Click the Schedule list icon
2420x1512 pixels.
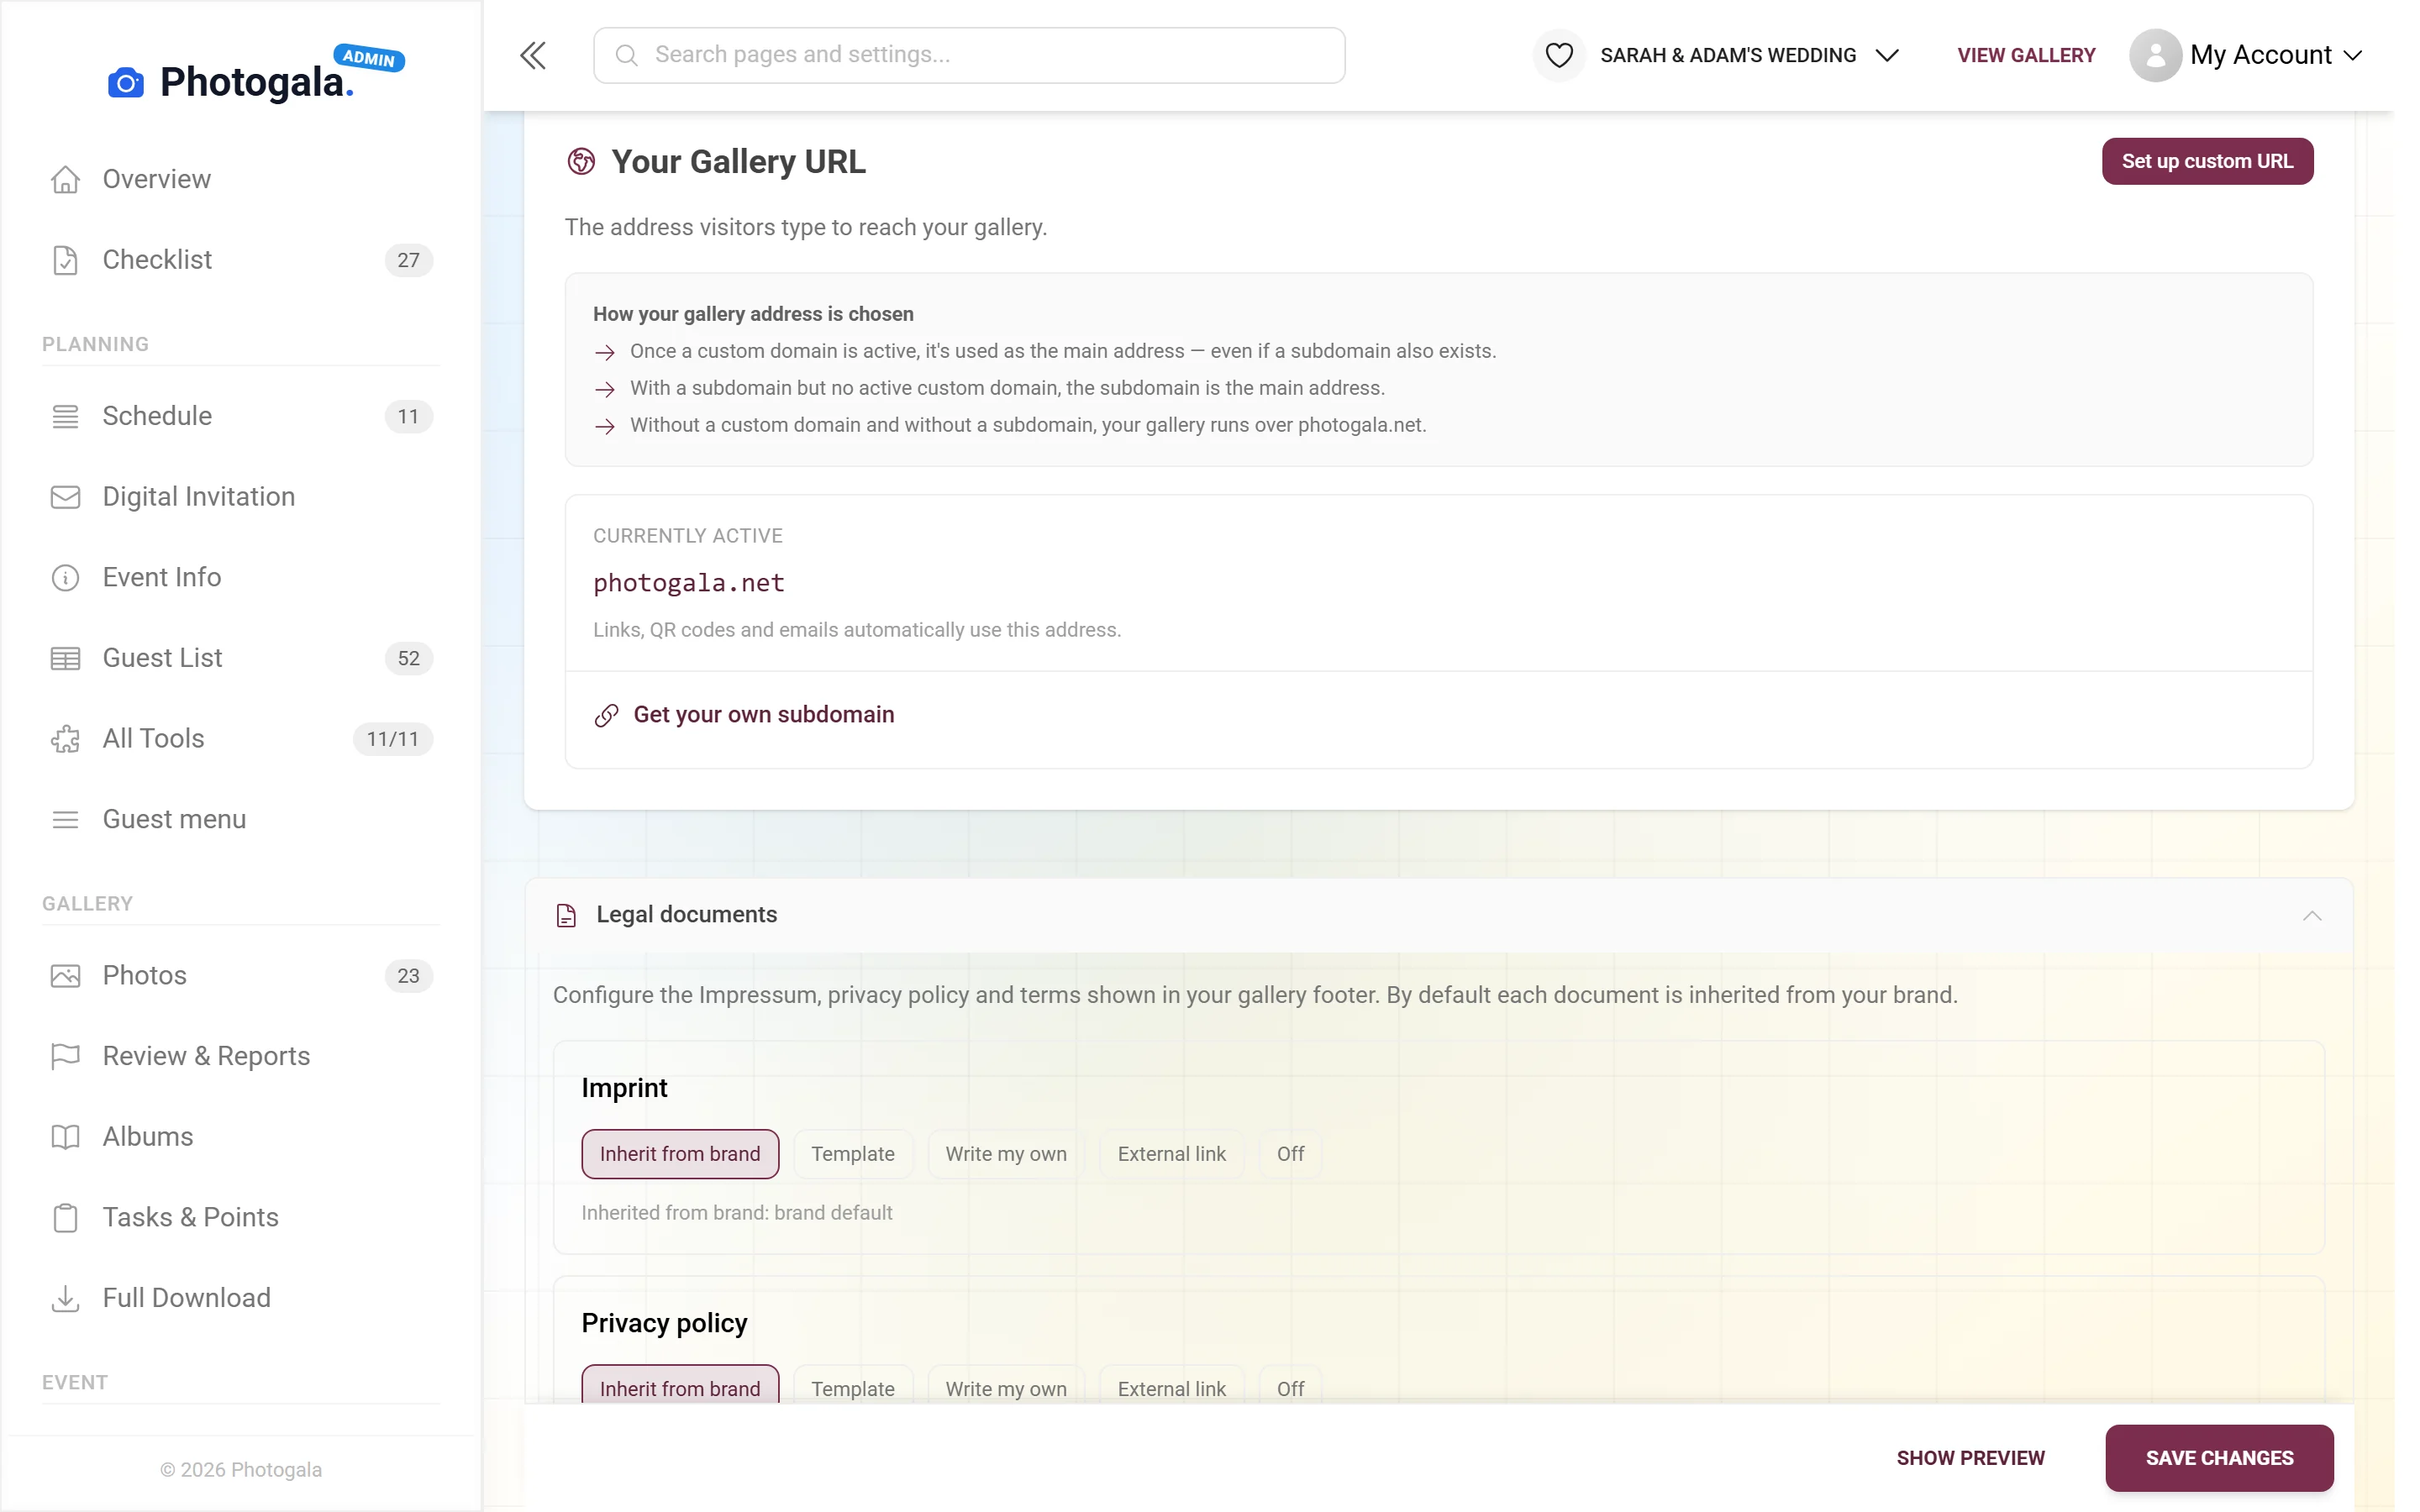click(65, 416)
